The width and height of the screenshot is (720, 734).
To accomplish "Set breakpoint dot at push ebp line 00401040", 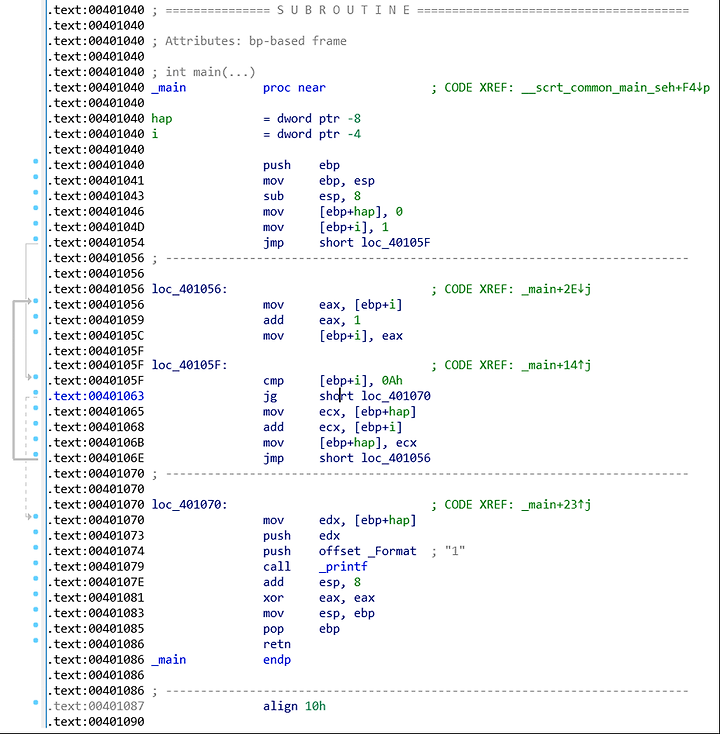I will coord(36,161).
